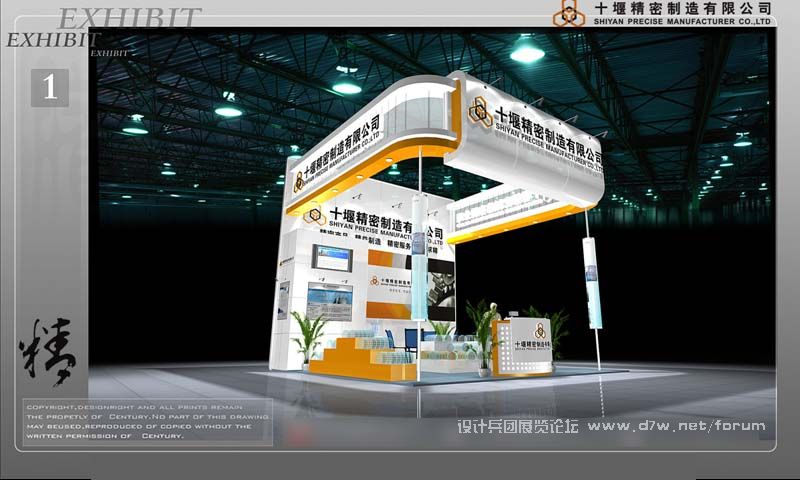Click the number 1 box

pos(49,88)
